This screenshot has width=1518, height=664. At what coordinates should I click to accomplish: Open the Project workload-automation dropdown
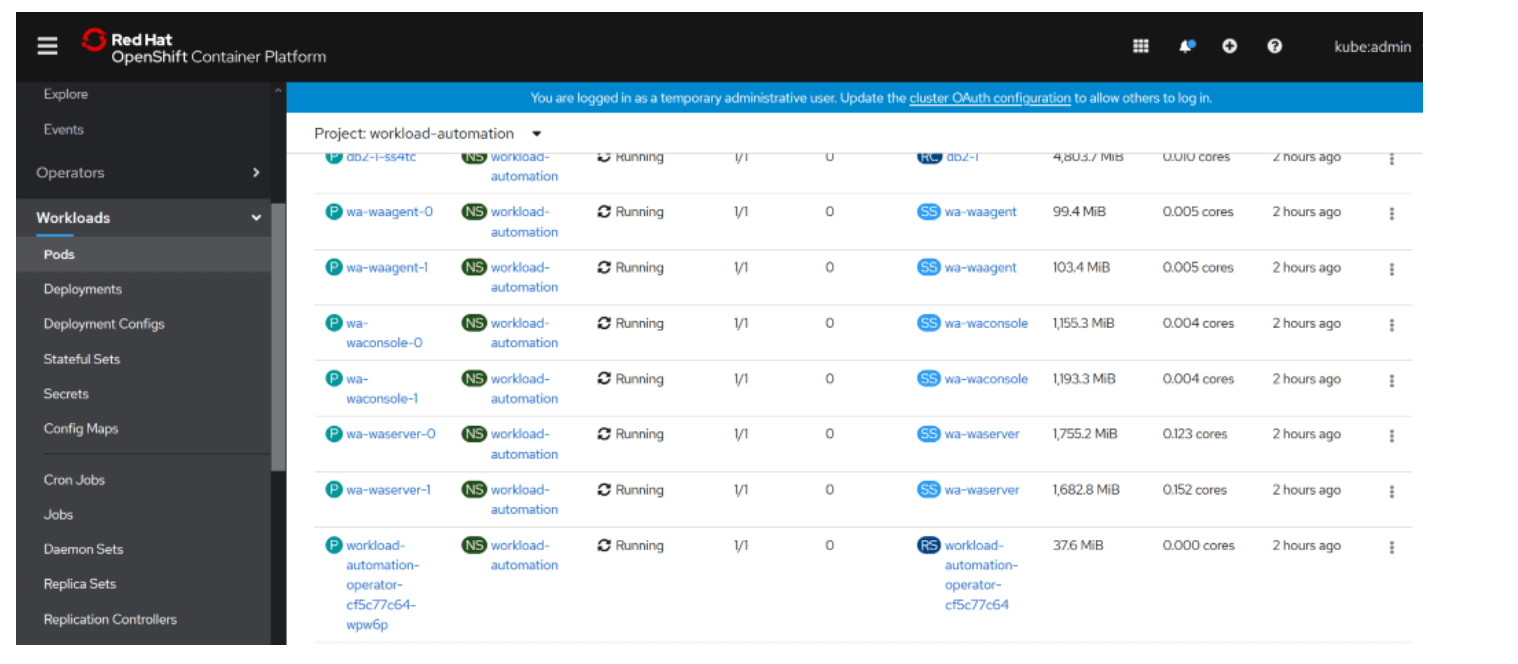(x=428, y=134)
